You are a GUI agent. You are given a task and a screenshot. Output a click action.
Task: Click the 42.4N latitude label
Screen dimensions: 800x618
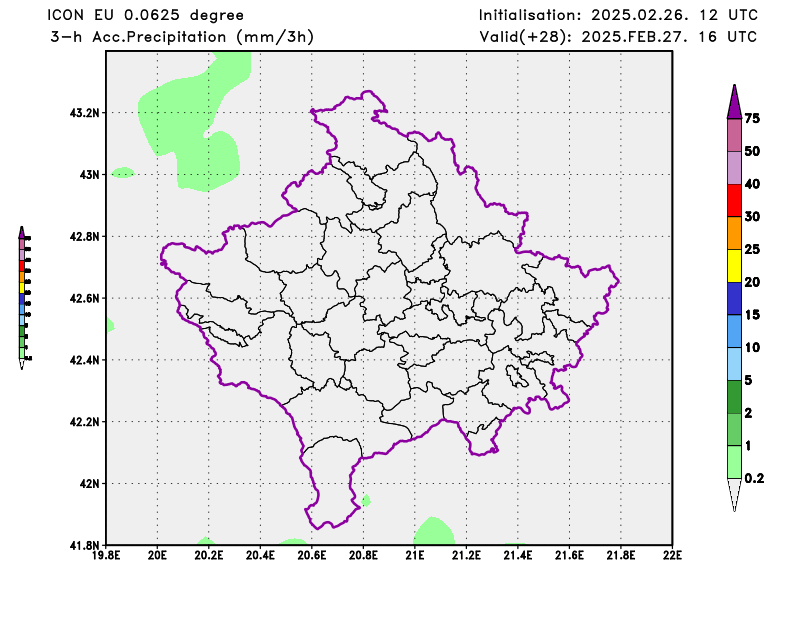point(84,360)
